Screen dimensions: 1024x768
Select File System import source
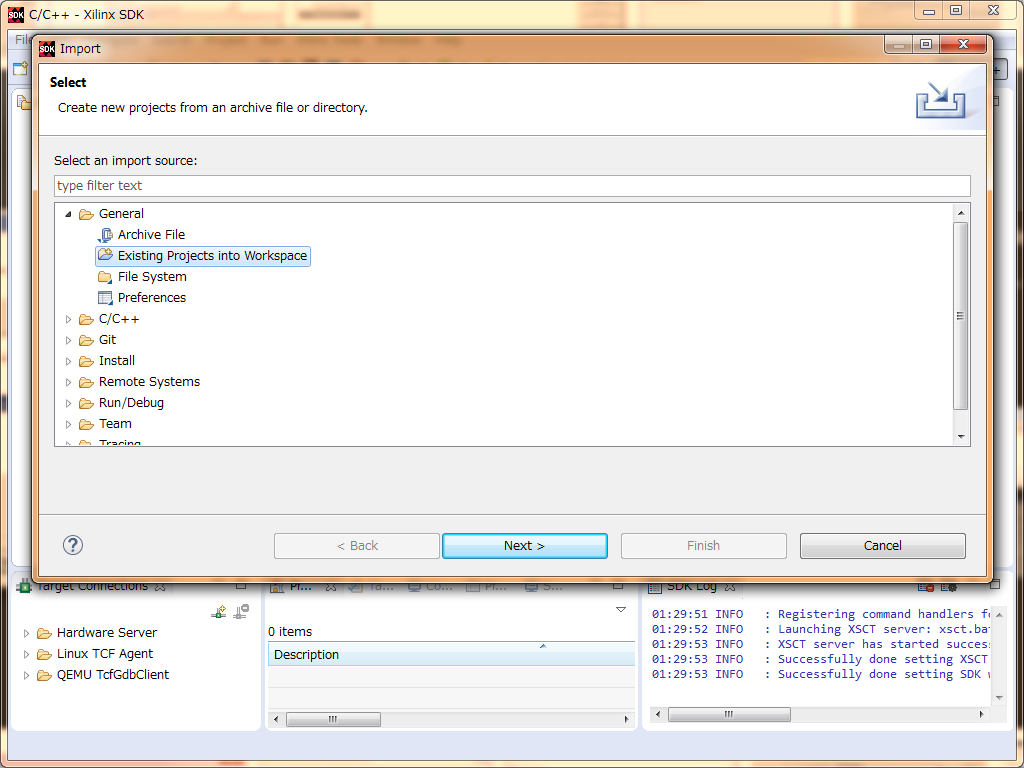coord(152,276)
